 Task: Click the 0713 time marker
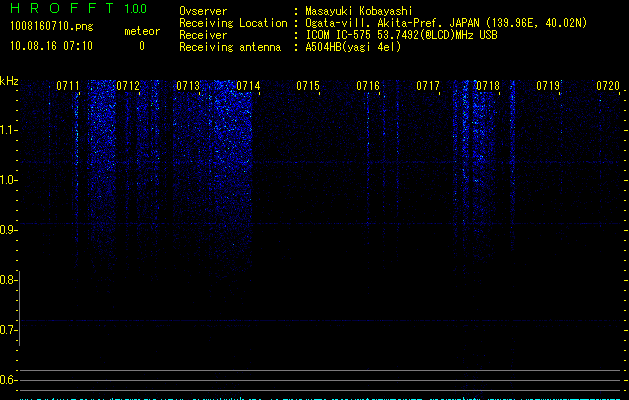tap(188, 86)
